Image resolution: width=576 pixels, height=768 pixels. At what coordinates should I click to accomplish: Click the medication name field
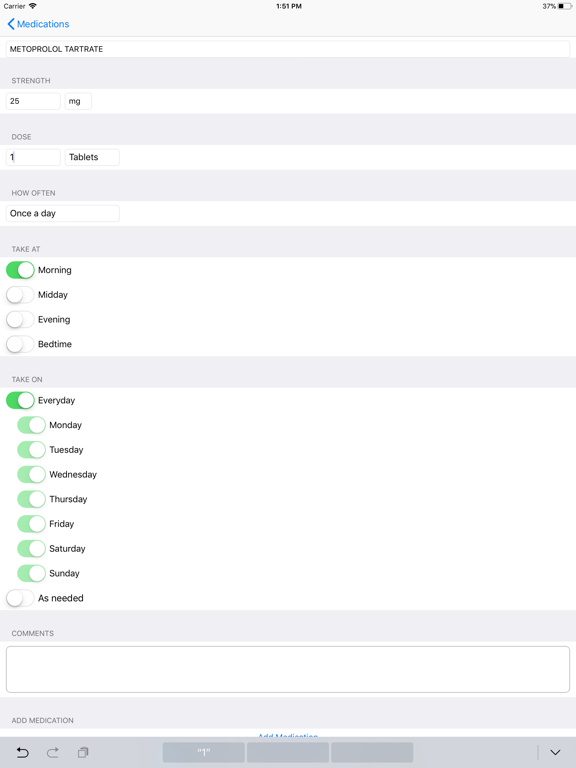[x=288, y=49]
